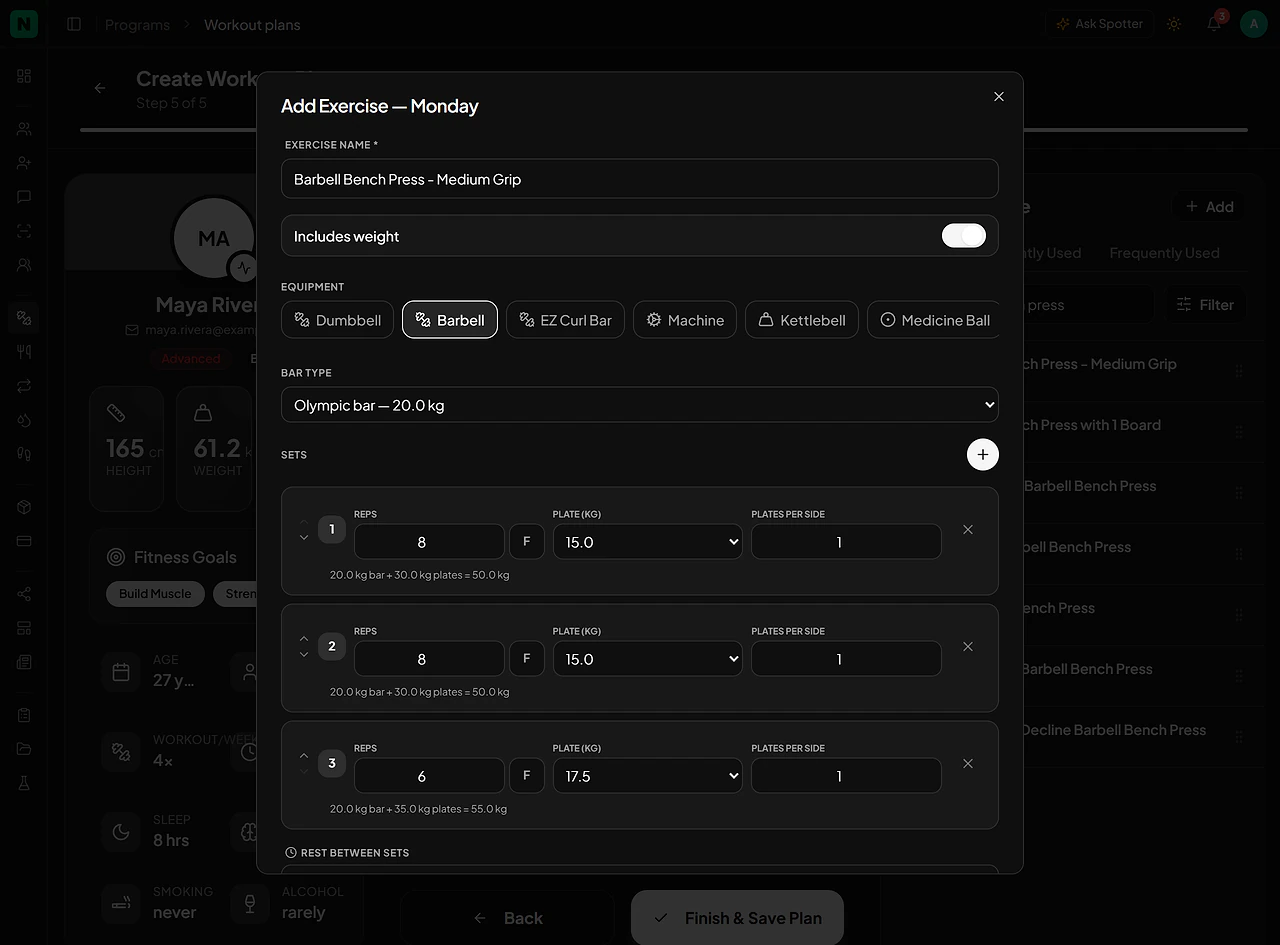Image resolution: width=1280 pixels, height=945 pixels.
Task: Select Barbell equipment
Action: pyautogui.click(x=450, y=320)
